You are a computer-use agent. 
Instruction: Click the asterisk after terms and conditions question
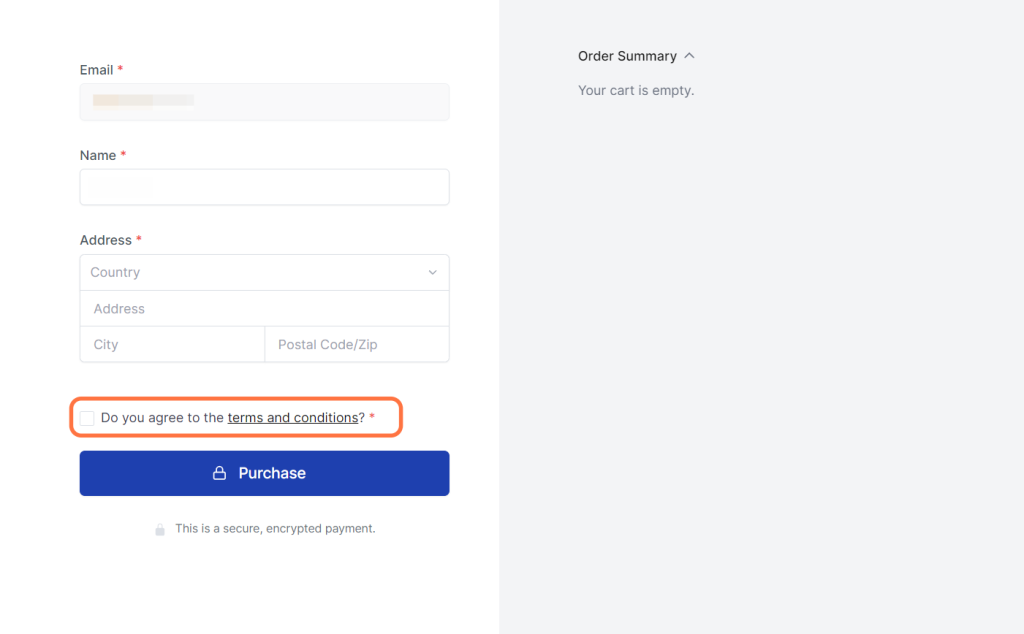374,417
